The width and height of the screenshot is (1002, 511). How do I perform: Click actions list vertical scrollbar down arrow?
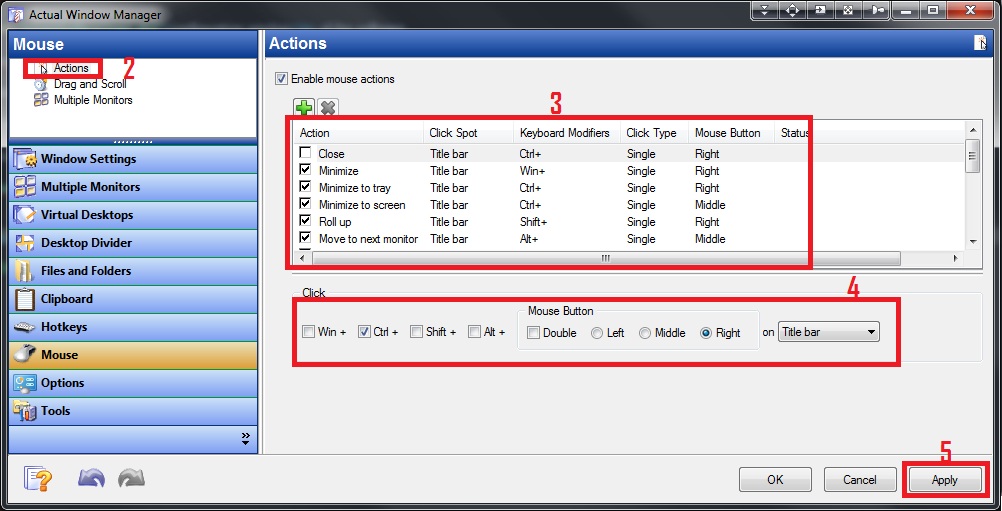click(973, 241)
